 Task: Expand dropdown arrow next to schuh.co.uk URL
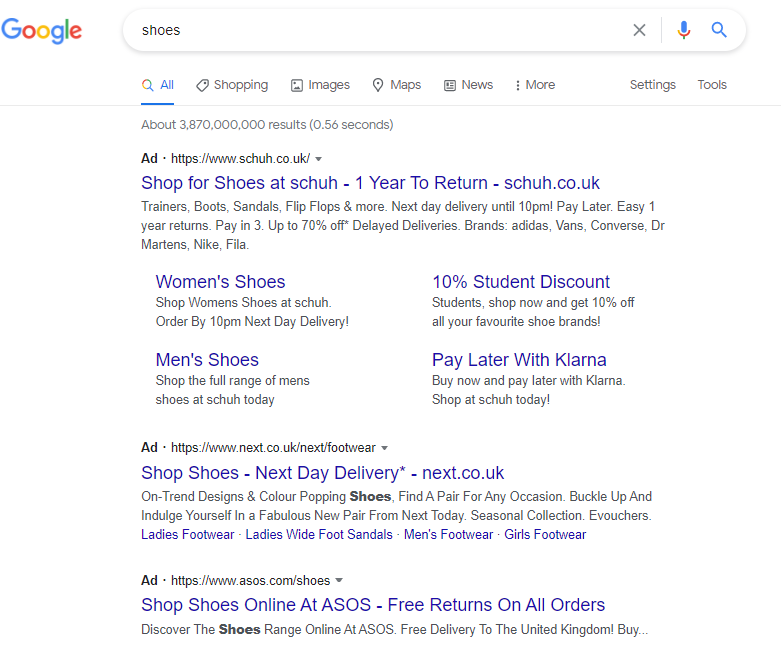point(319,159)
